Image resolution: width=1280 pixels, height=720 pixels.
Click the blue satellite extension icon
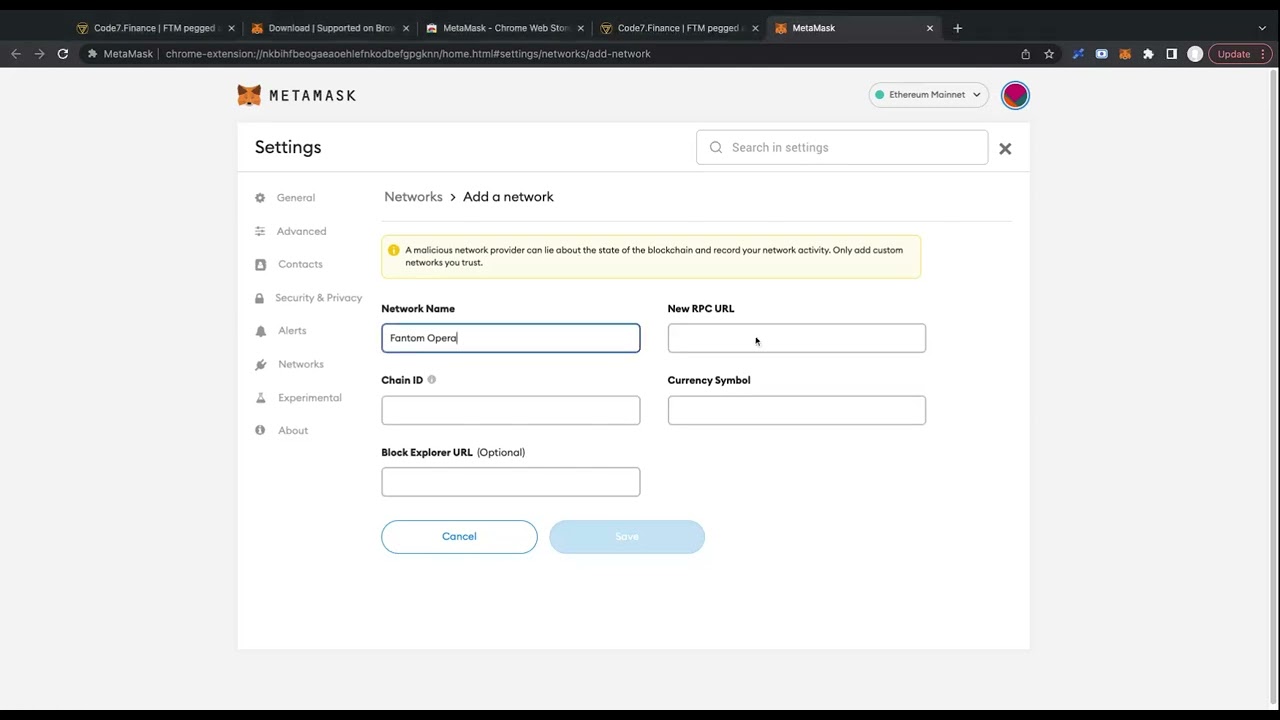[x=1078, y=54]
